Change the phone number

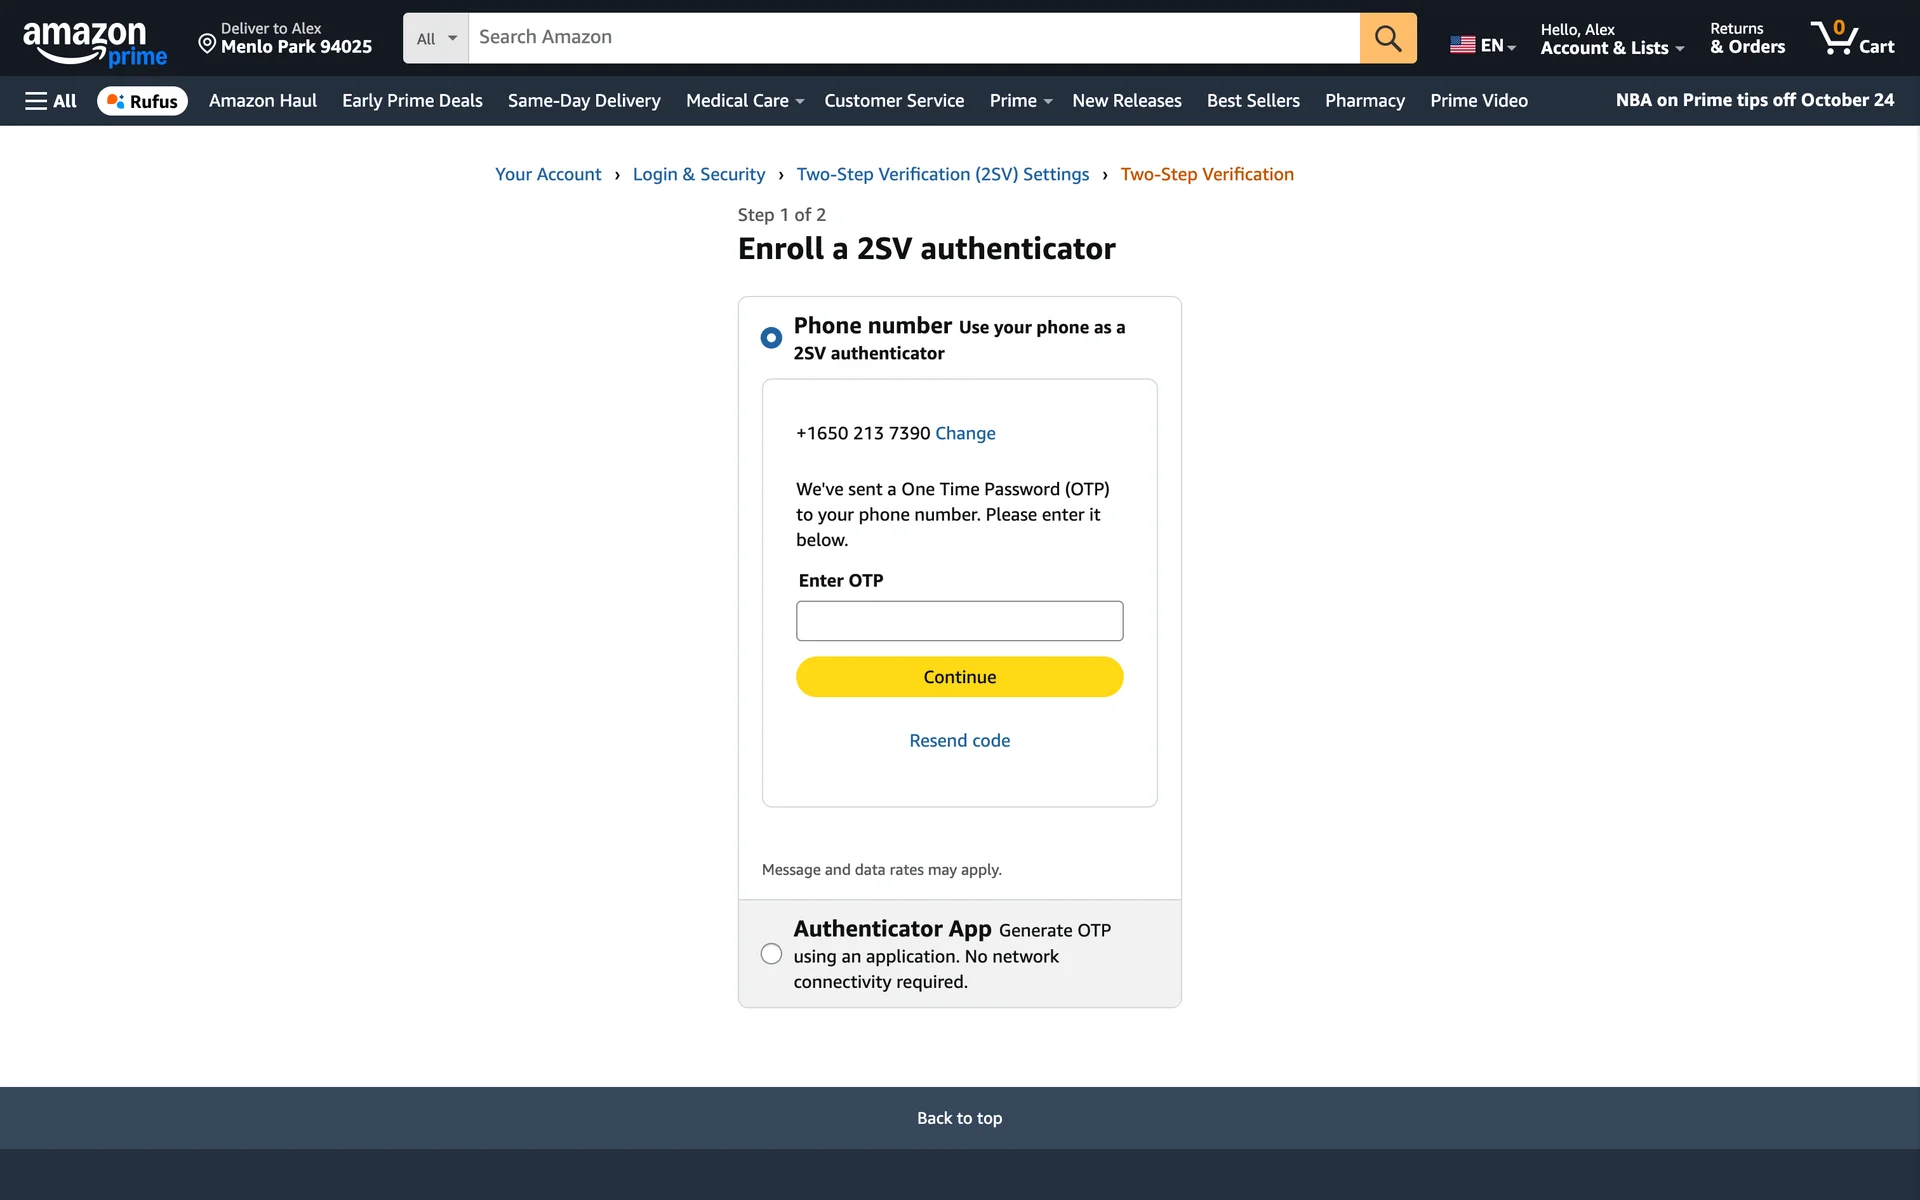pos(965,433)
